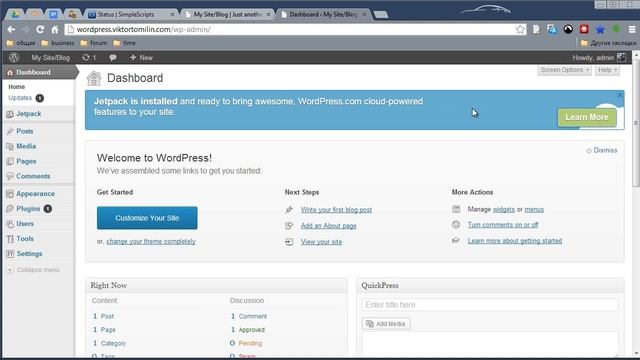
Task: Select the Home submenu item
Action: [17, 87]
